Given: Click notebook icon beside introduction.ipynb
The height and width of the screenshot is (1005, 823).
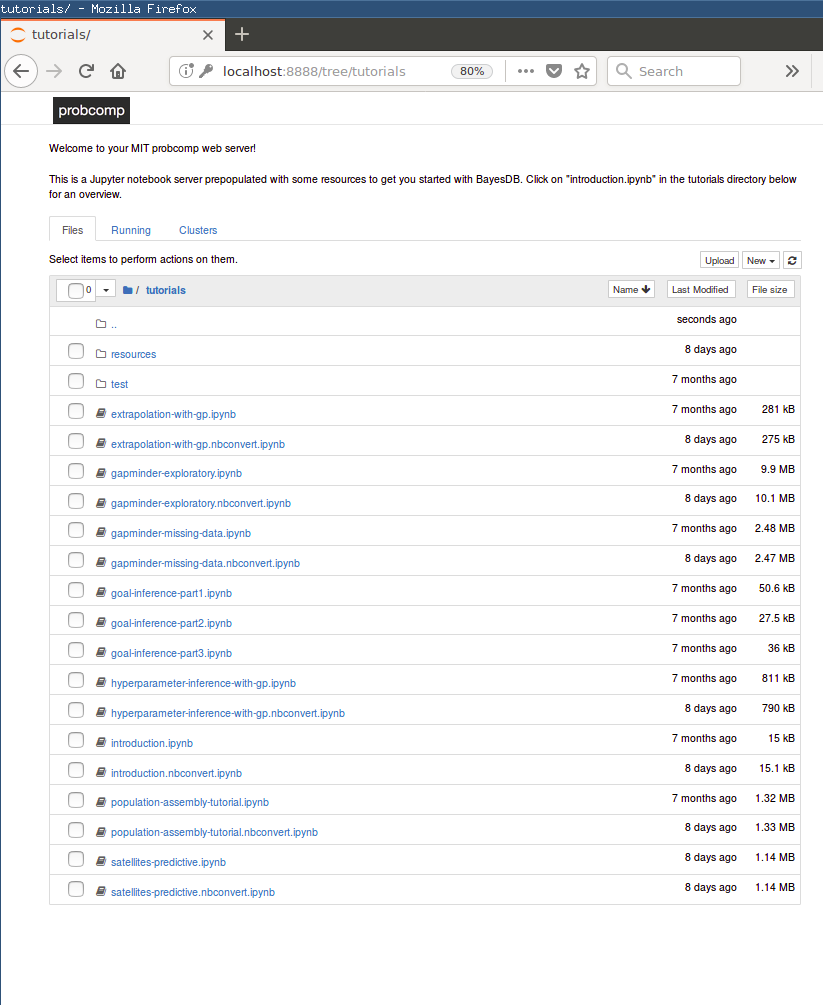Looking at the screenshot, I should [x=101, y=742].
